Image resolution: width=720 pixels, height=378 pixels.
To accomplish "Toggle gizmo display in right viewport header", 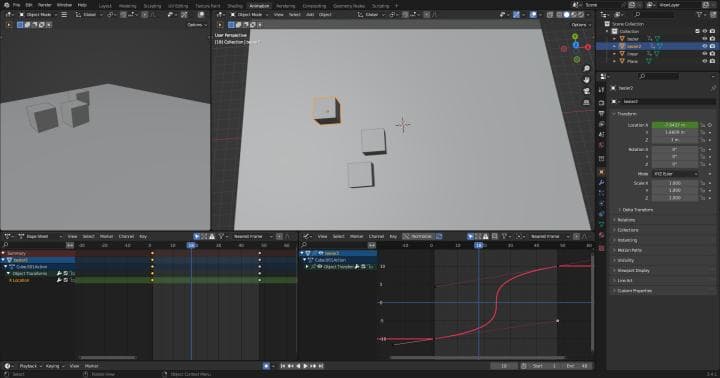I will click(517, 15).
